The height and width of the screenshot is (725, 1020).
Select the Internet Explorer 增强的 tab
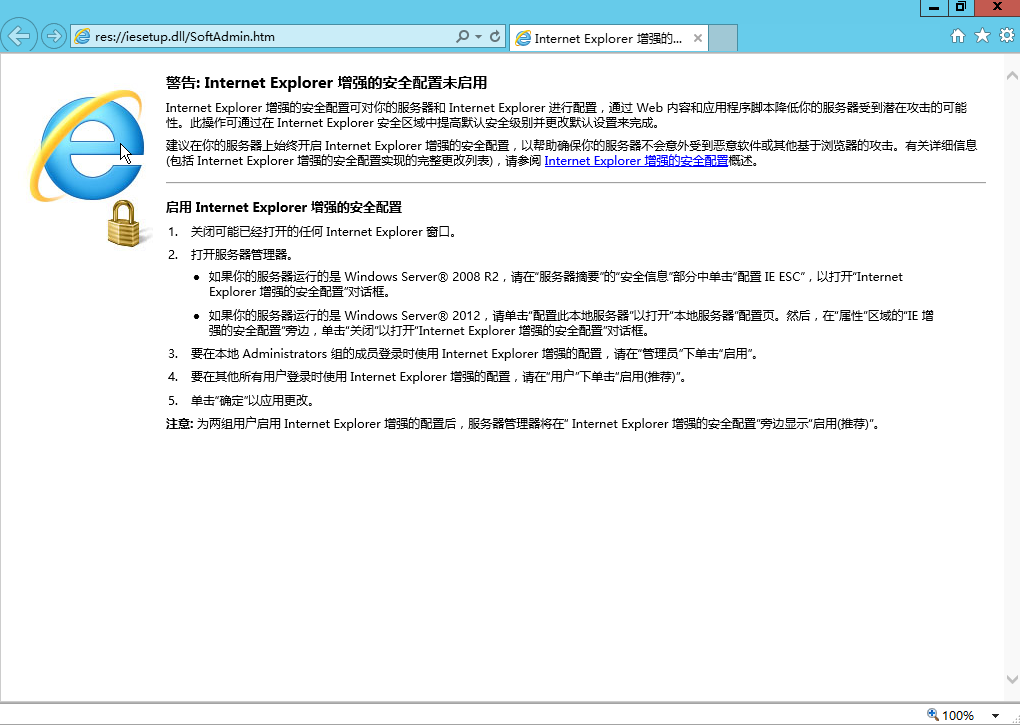point(609,38)
